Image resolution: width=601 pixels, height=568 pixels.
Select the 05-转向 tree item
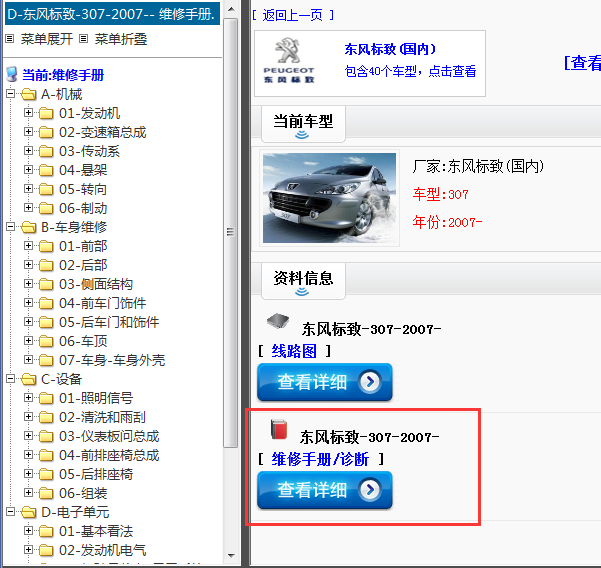coord(83,189)
